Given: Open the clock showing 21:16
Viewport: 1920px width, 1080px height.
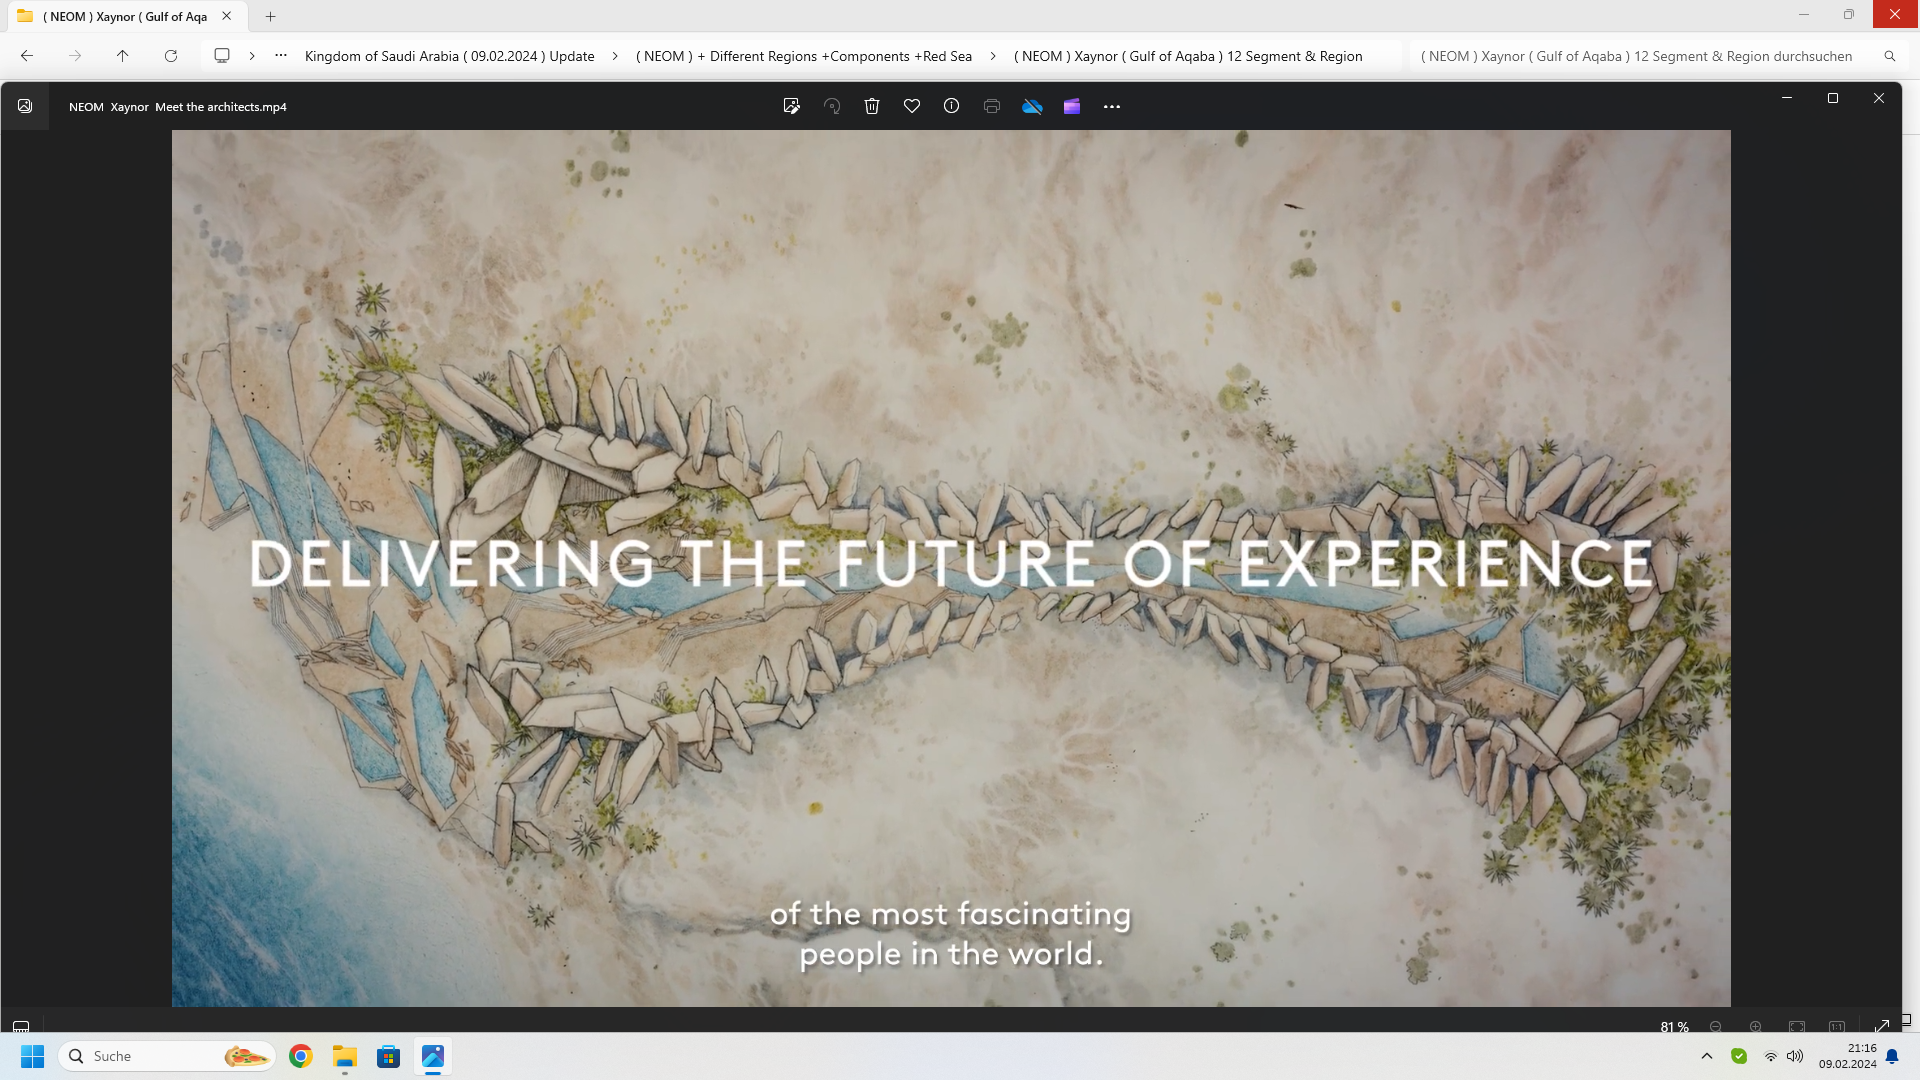Looking at the screenshot, I should 1847,1056.
